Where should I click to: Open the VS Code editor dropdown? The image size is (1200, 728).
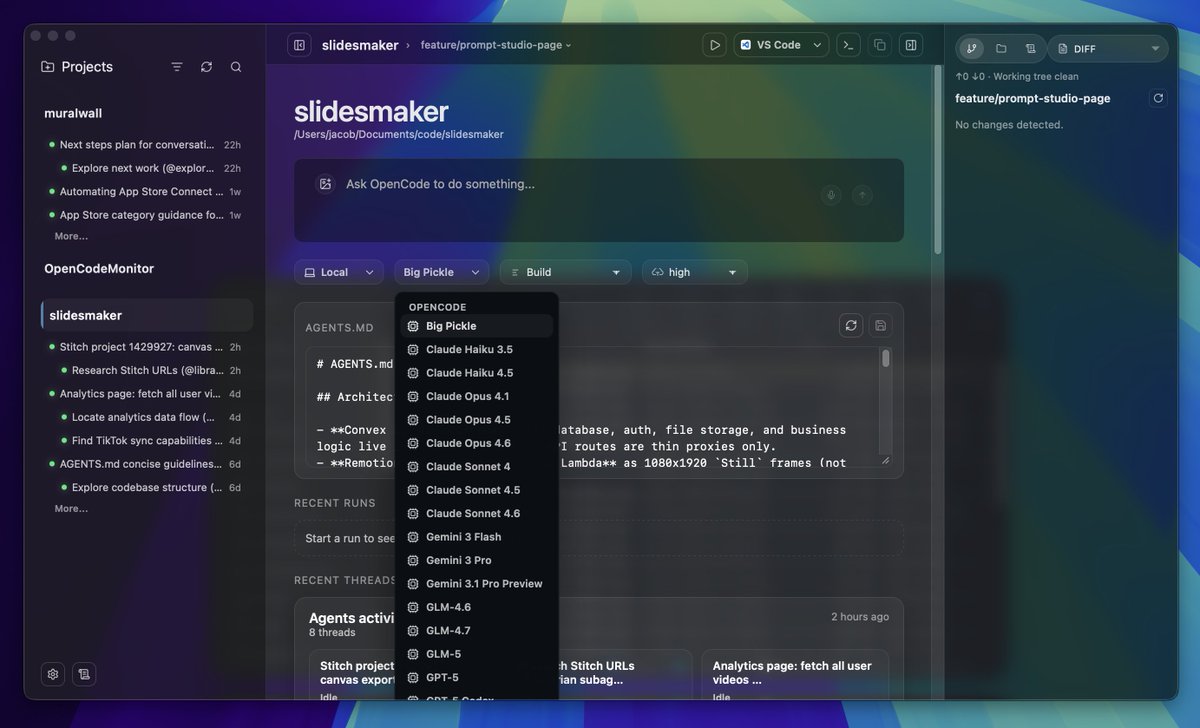[x=781, y=45]
